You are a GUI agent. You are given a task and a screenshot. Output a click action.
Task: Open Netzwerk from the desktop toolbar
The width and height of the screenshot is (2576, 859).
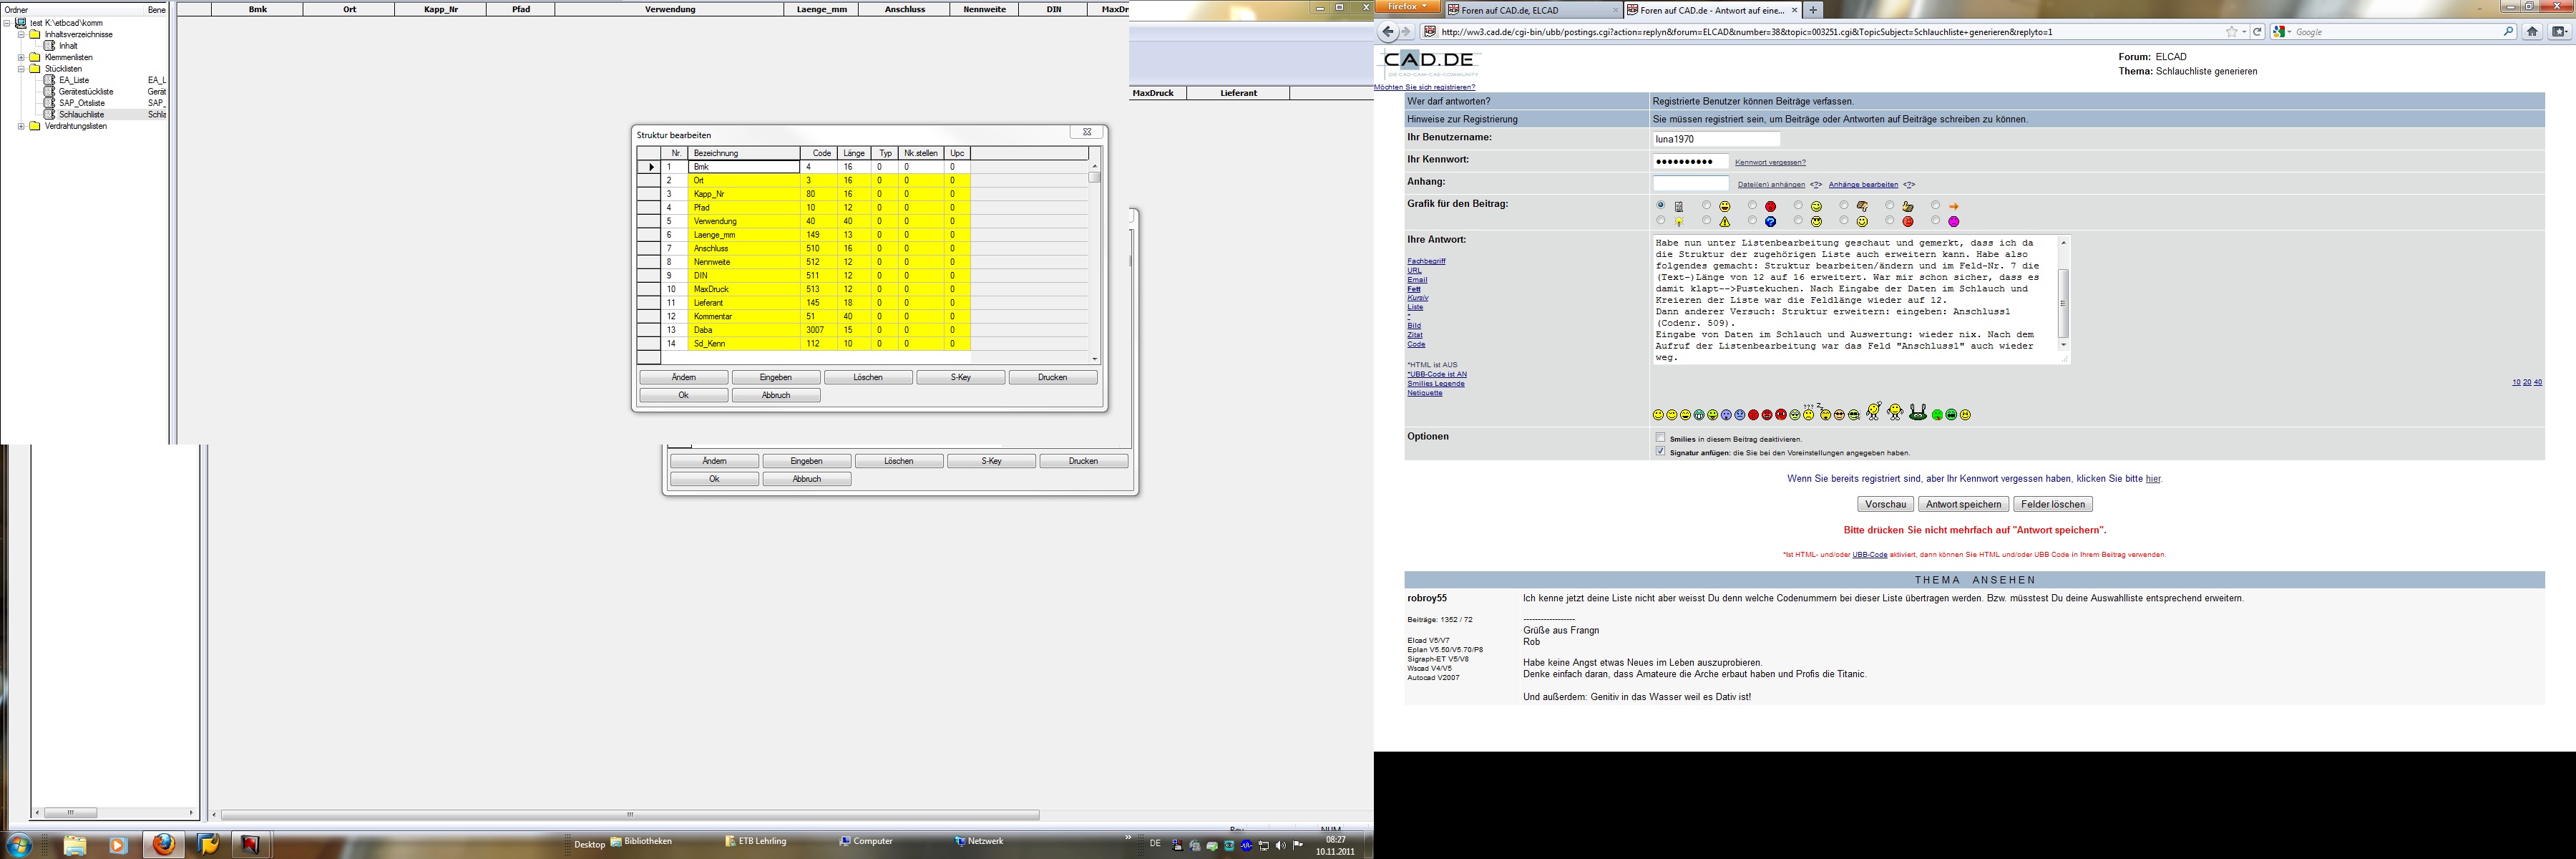(979, 841)
